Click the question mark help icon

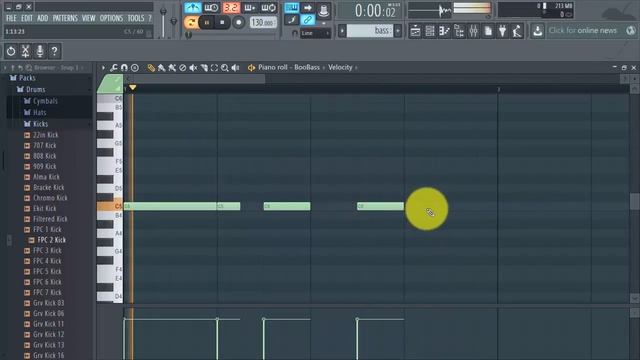point(54,51)
